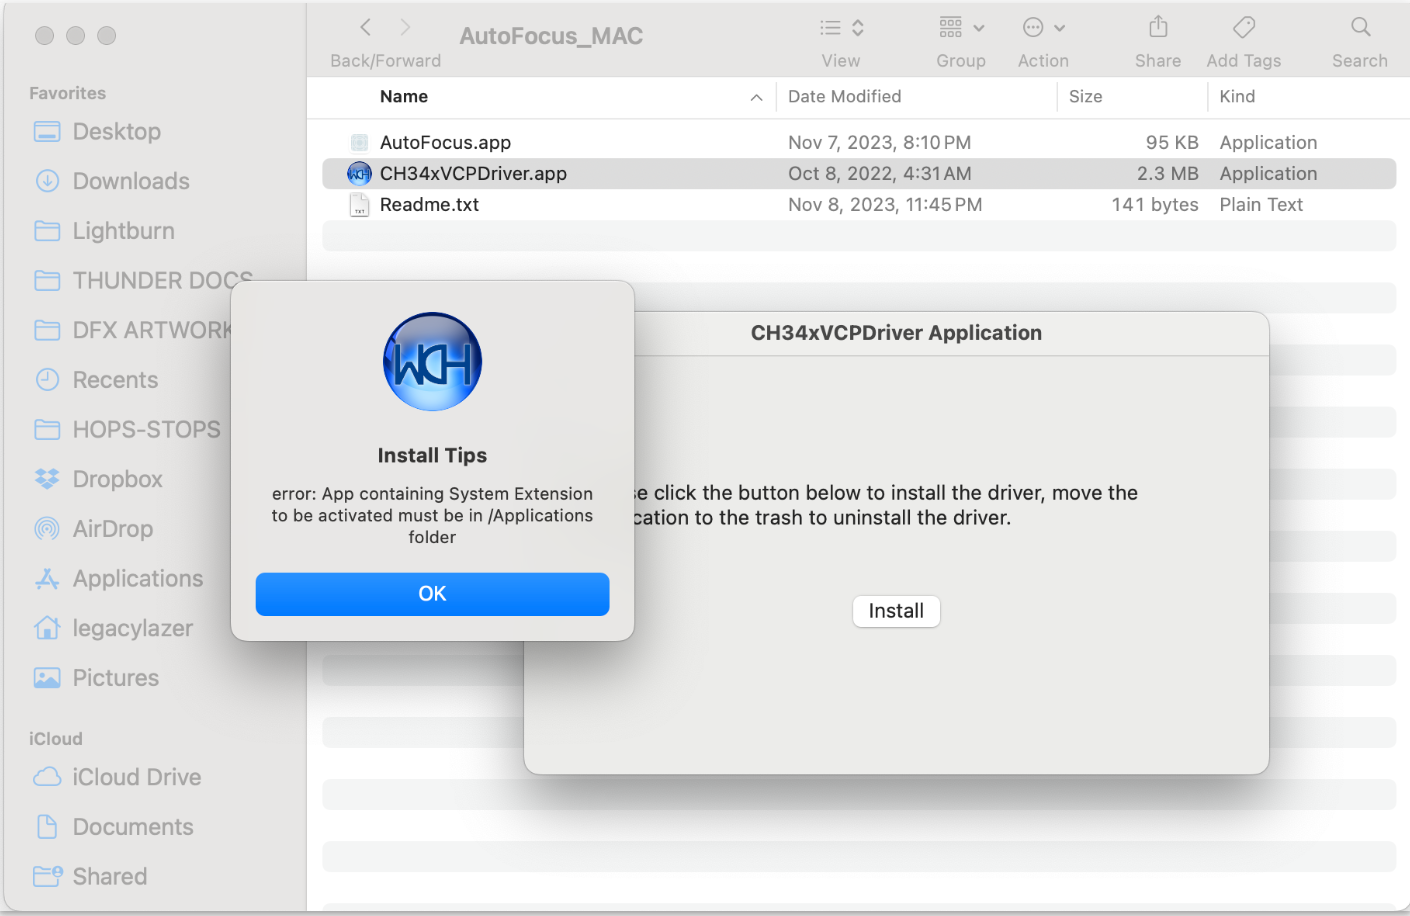Click the Lightburn folder icon

(x=47, y=231)
